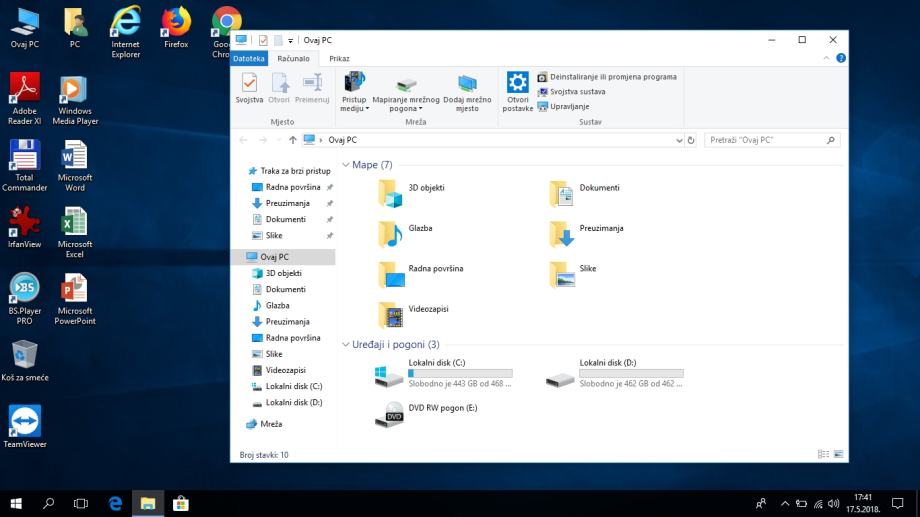Collapse the Mape (7) group
Screen dimensions: 920x517
(346, 165)
